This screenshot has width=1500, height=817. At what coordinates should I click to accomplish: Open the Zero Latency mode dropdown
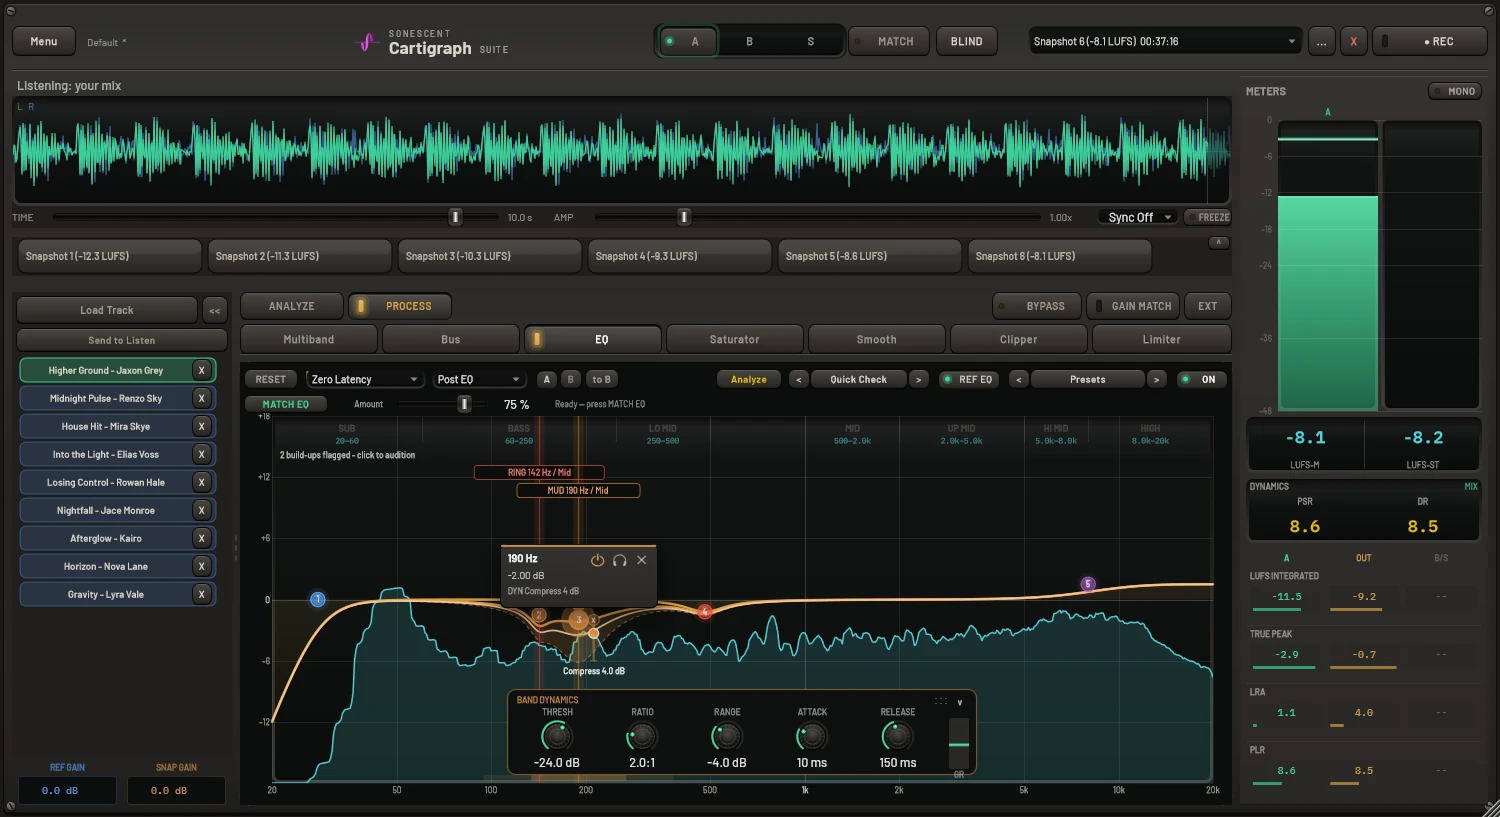pos(365,379)
